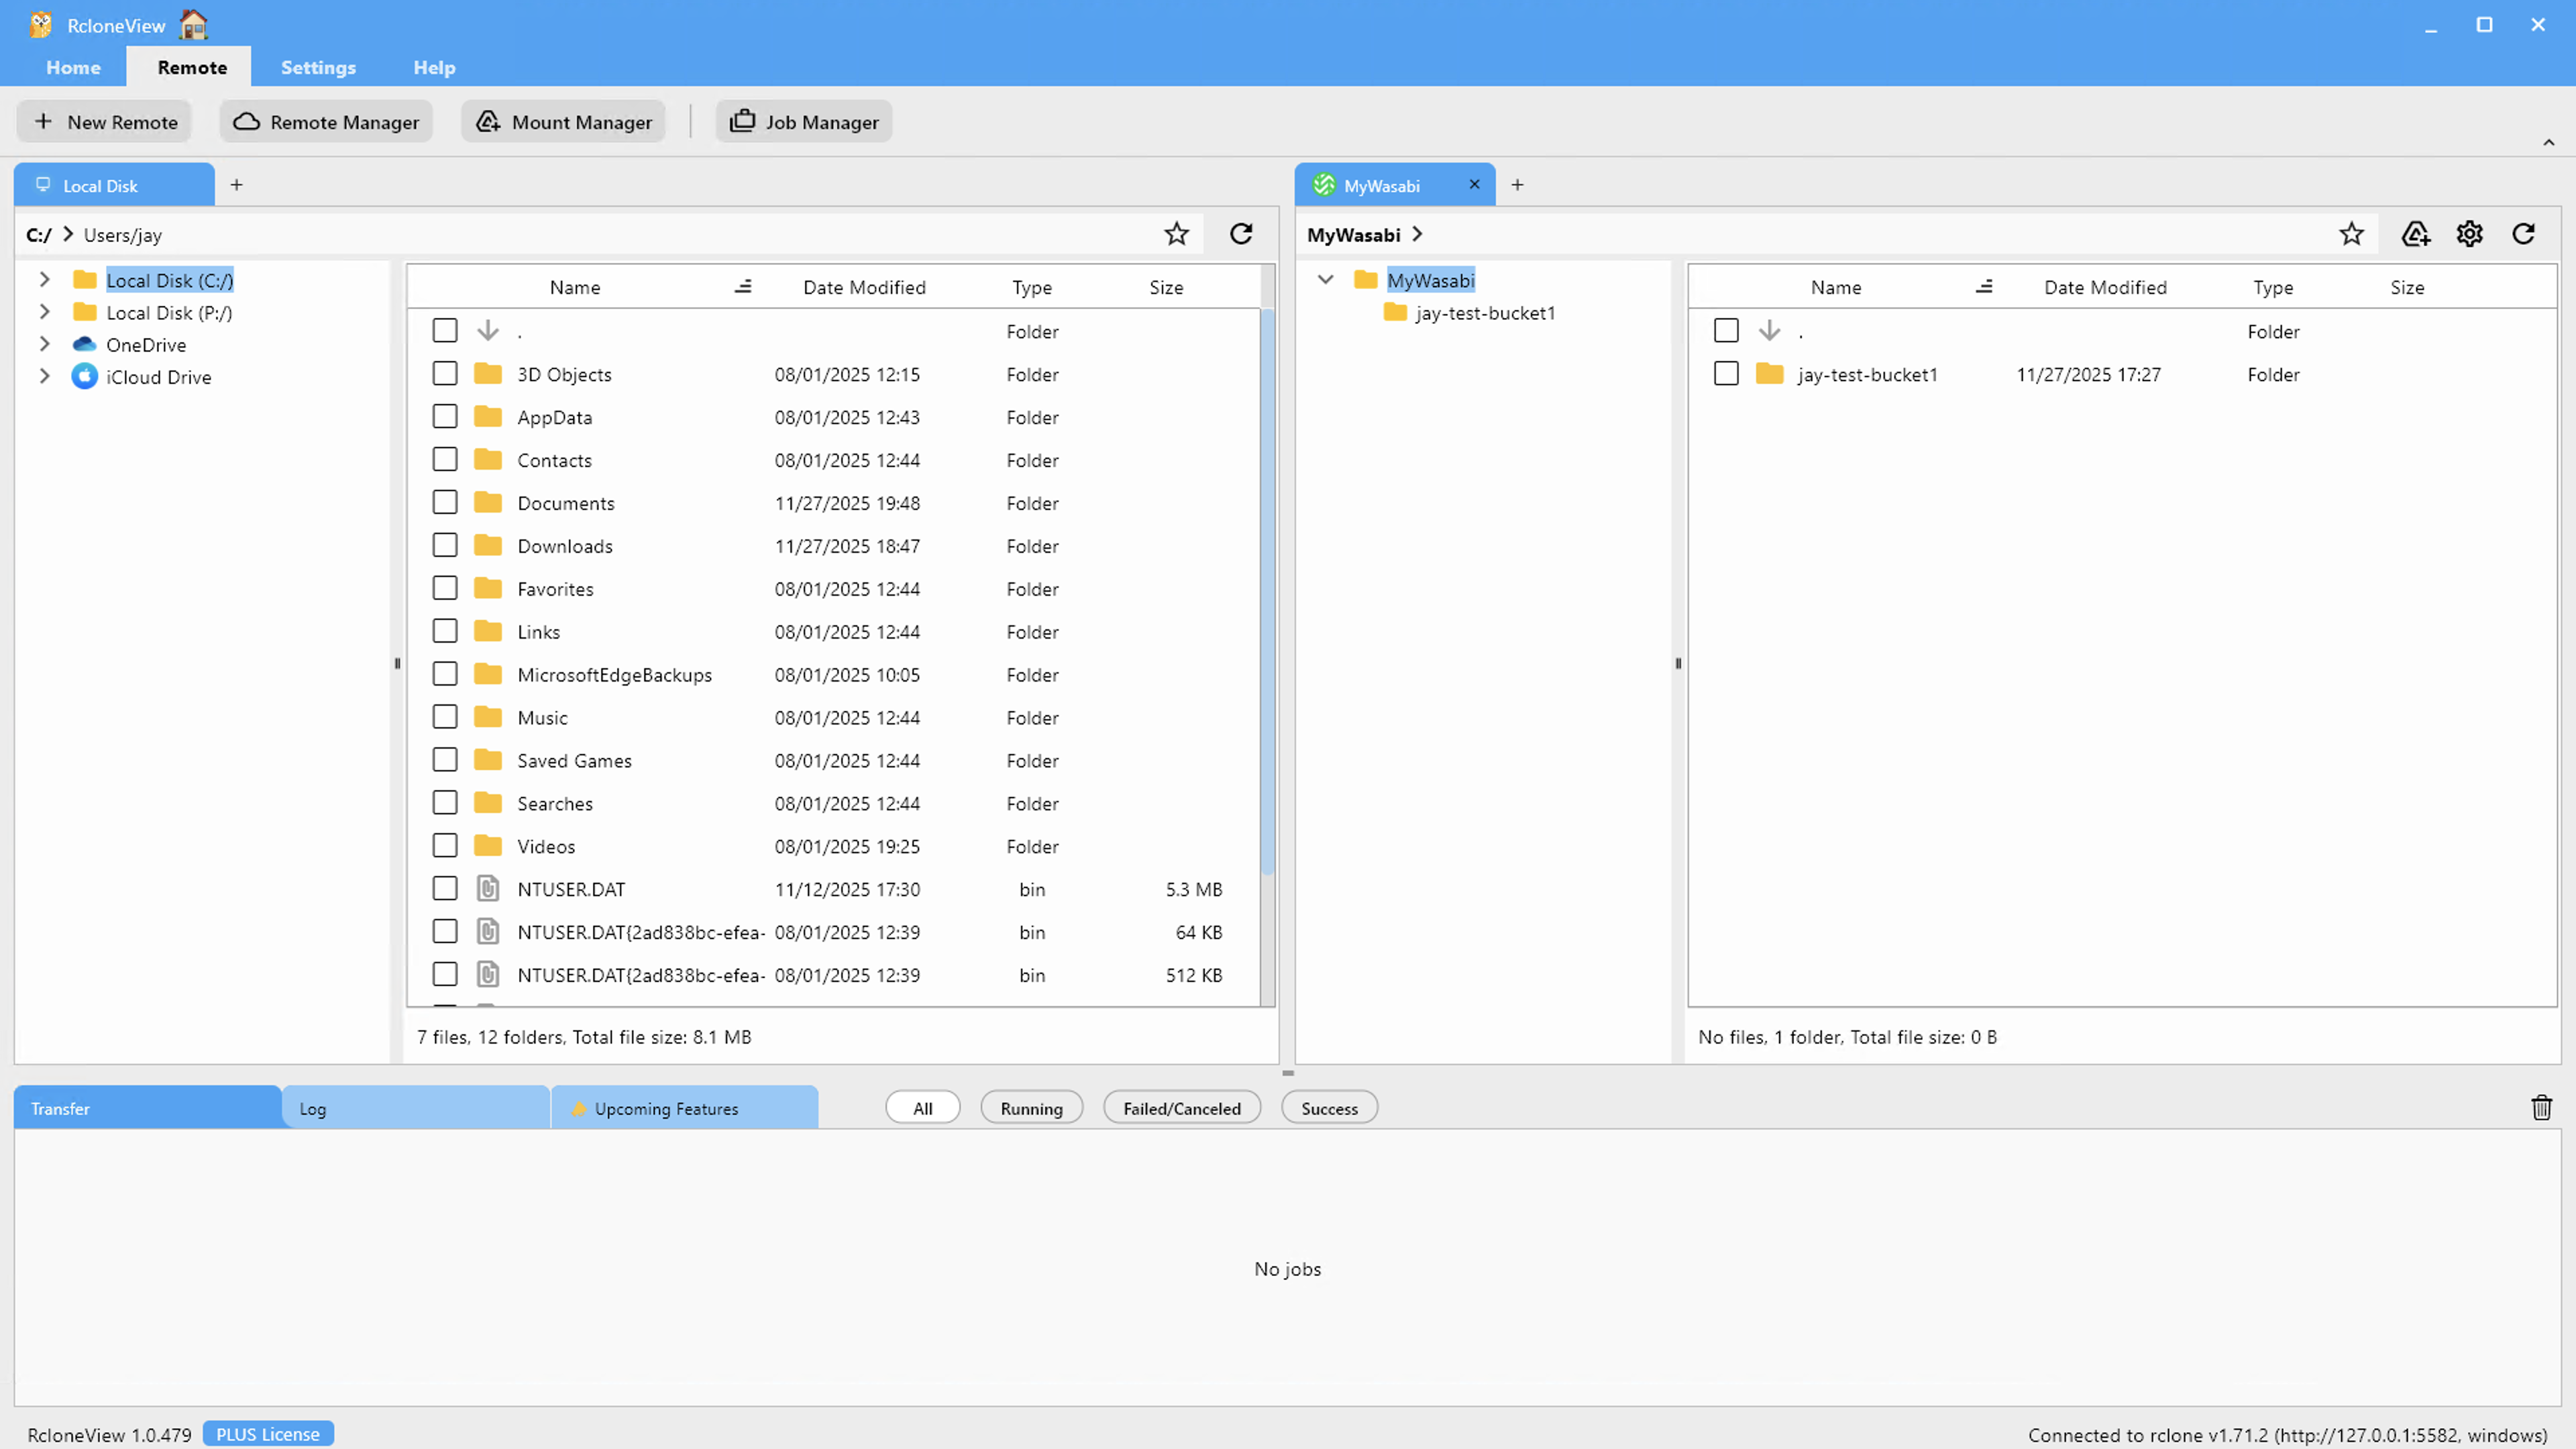This screenshot has width=2576, height=1449.
Task: Clear jobs using the trash icon
Action: click(2542, 1107)
